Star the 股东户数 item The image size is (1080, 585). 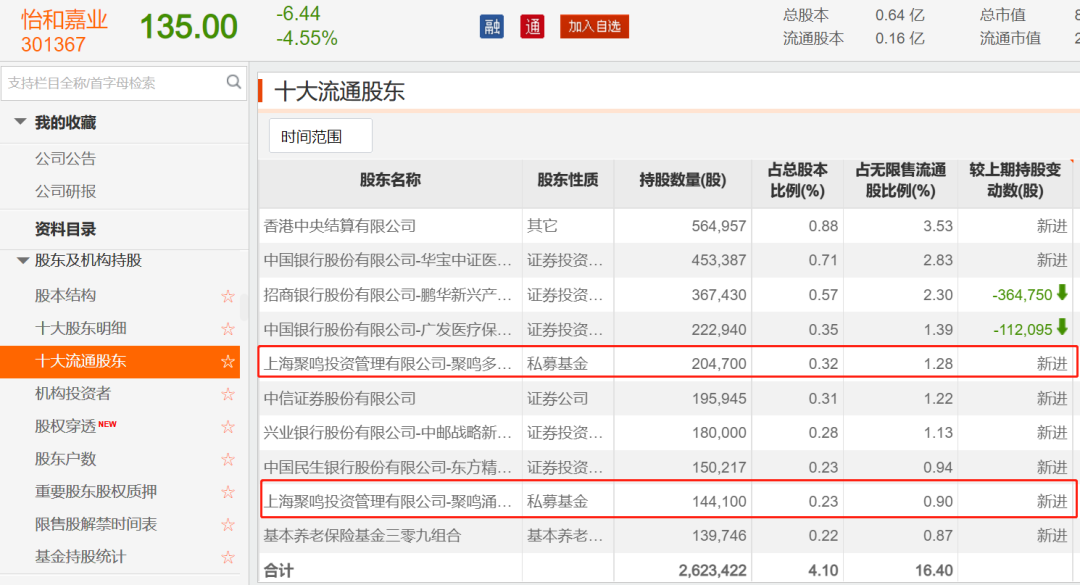click(228, 460)
